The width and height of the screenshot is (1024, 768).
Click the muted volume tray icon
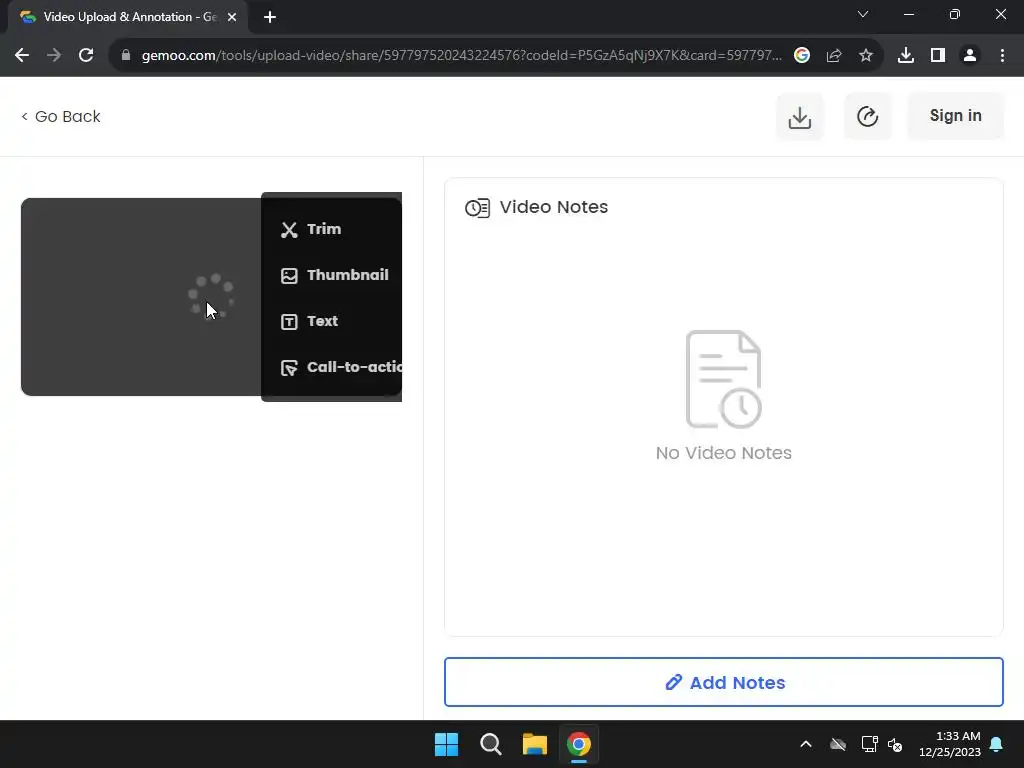click(895, 744)
